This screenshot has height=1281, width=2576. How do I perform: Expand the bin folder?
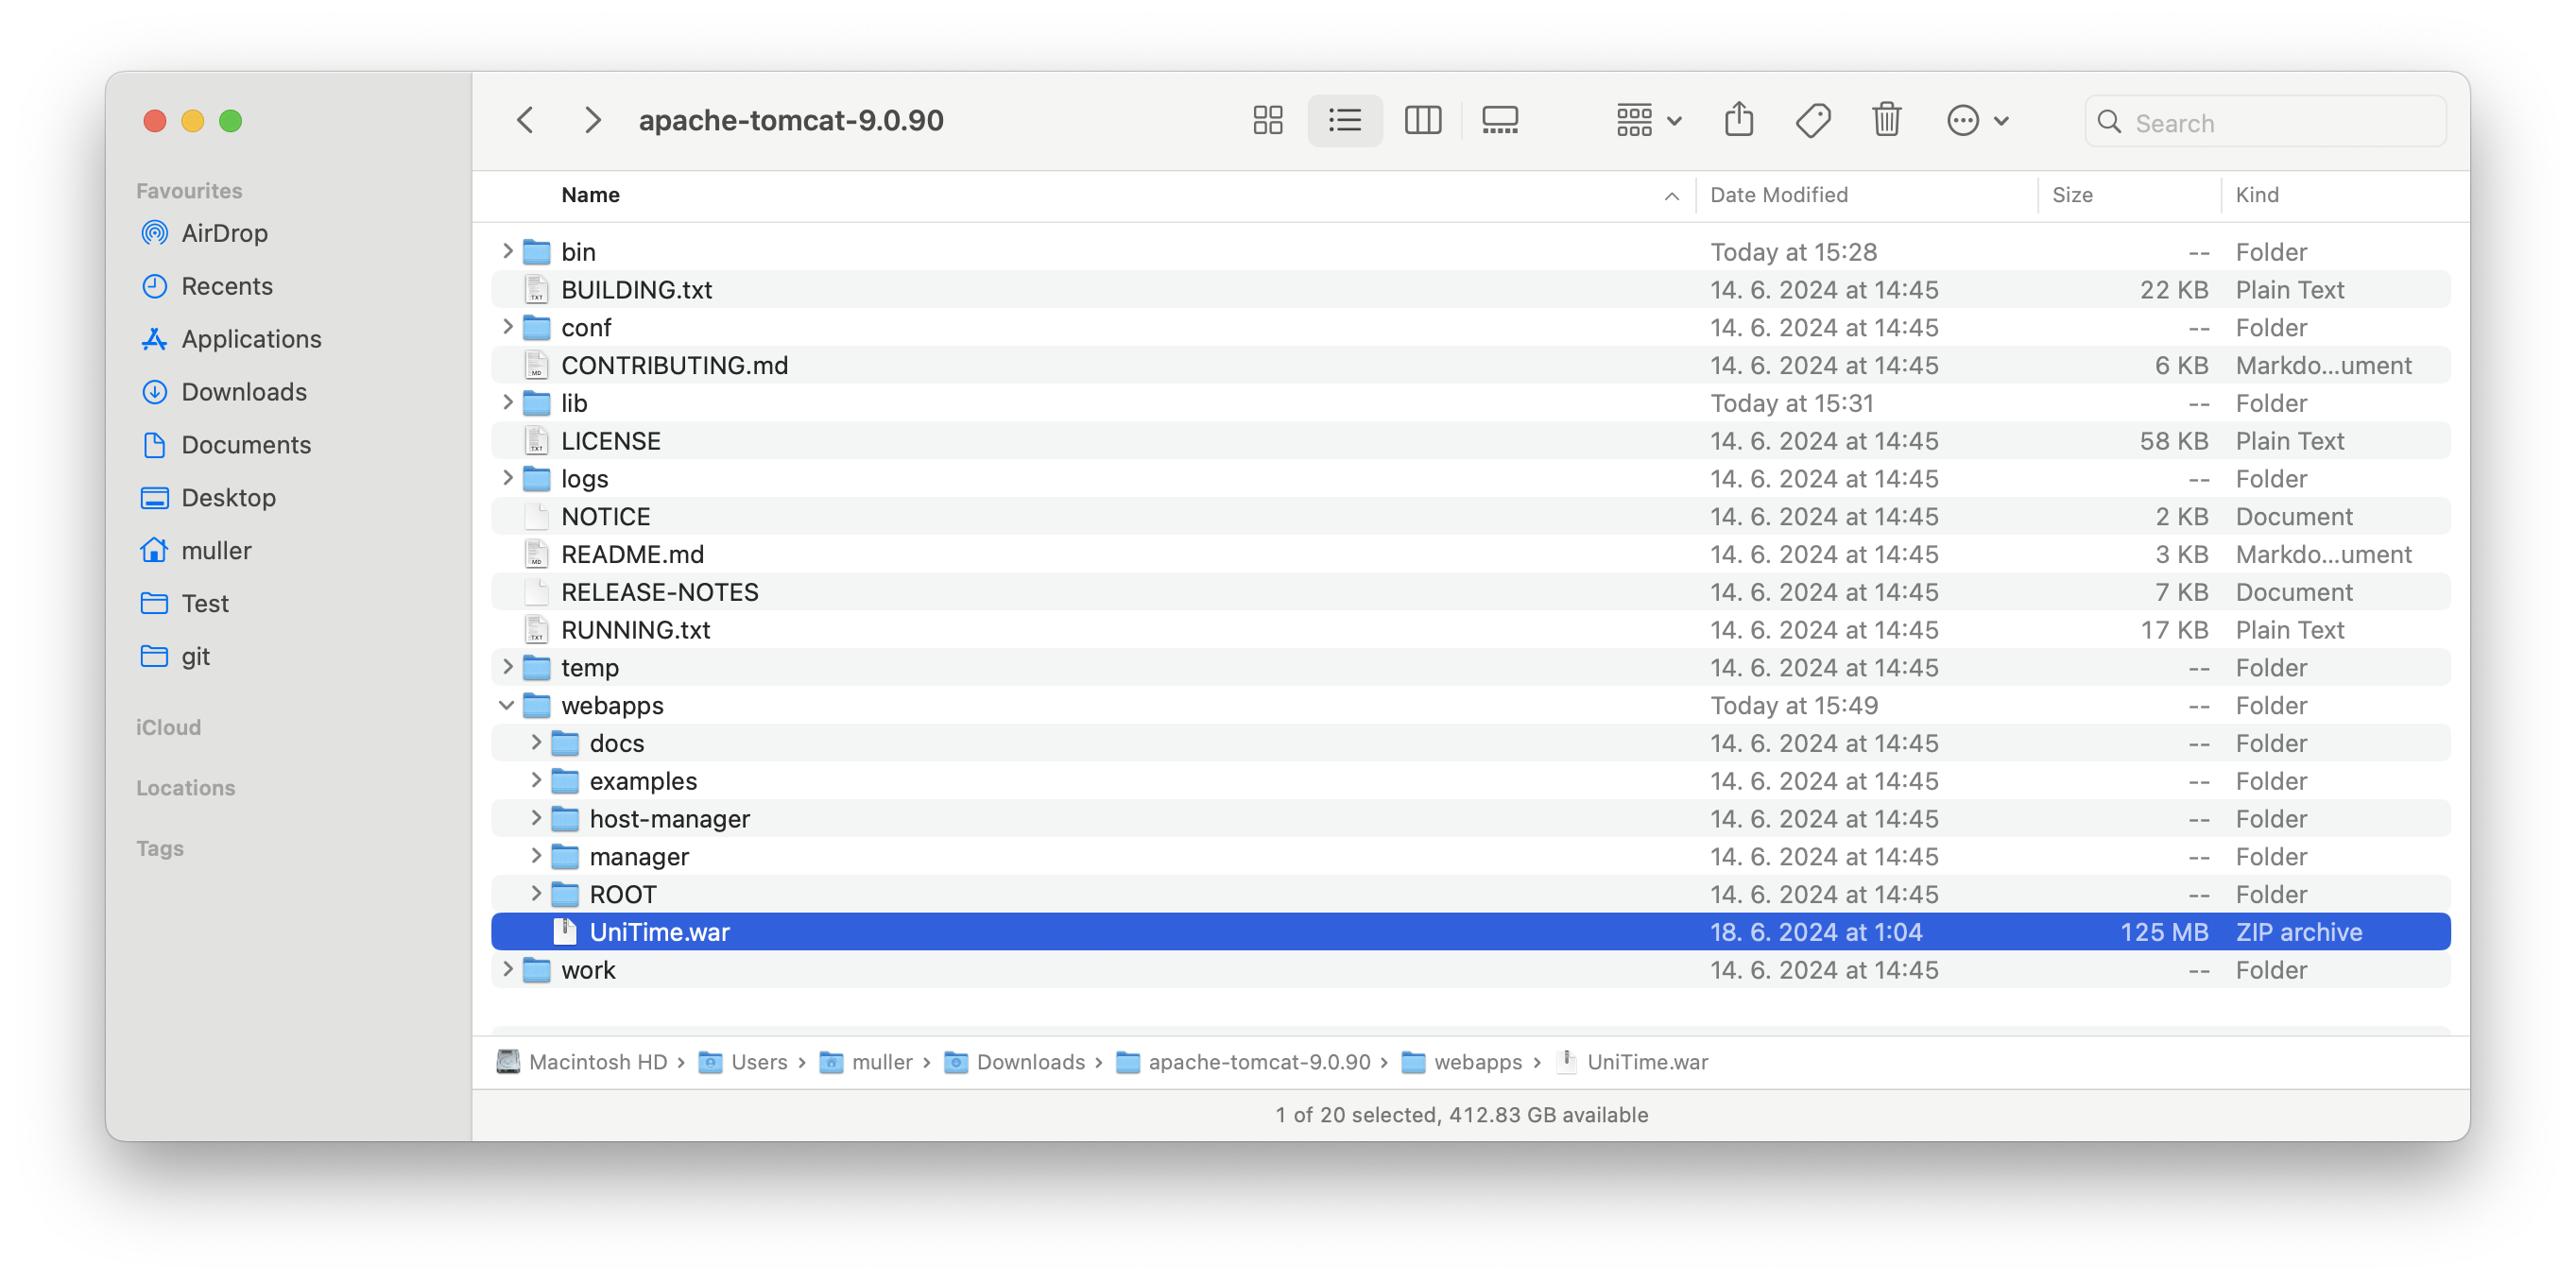pyautogui.click(x=506, y=249)
